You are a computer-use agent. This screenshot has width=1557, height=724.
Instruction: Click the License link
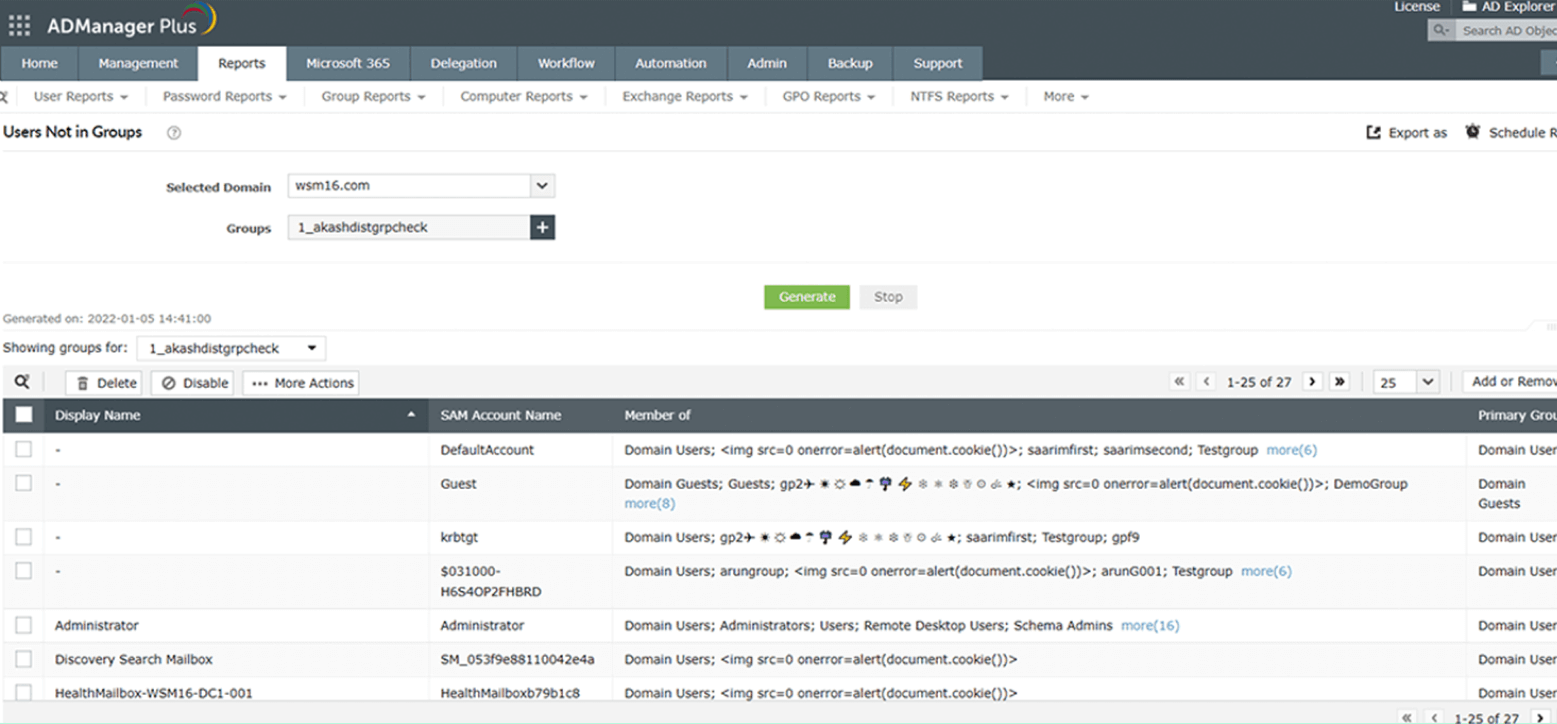[x=1417, y=7]
